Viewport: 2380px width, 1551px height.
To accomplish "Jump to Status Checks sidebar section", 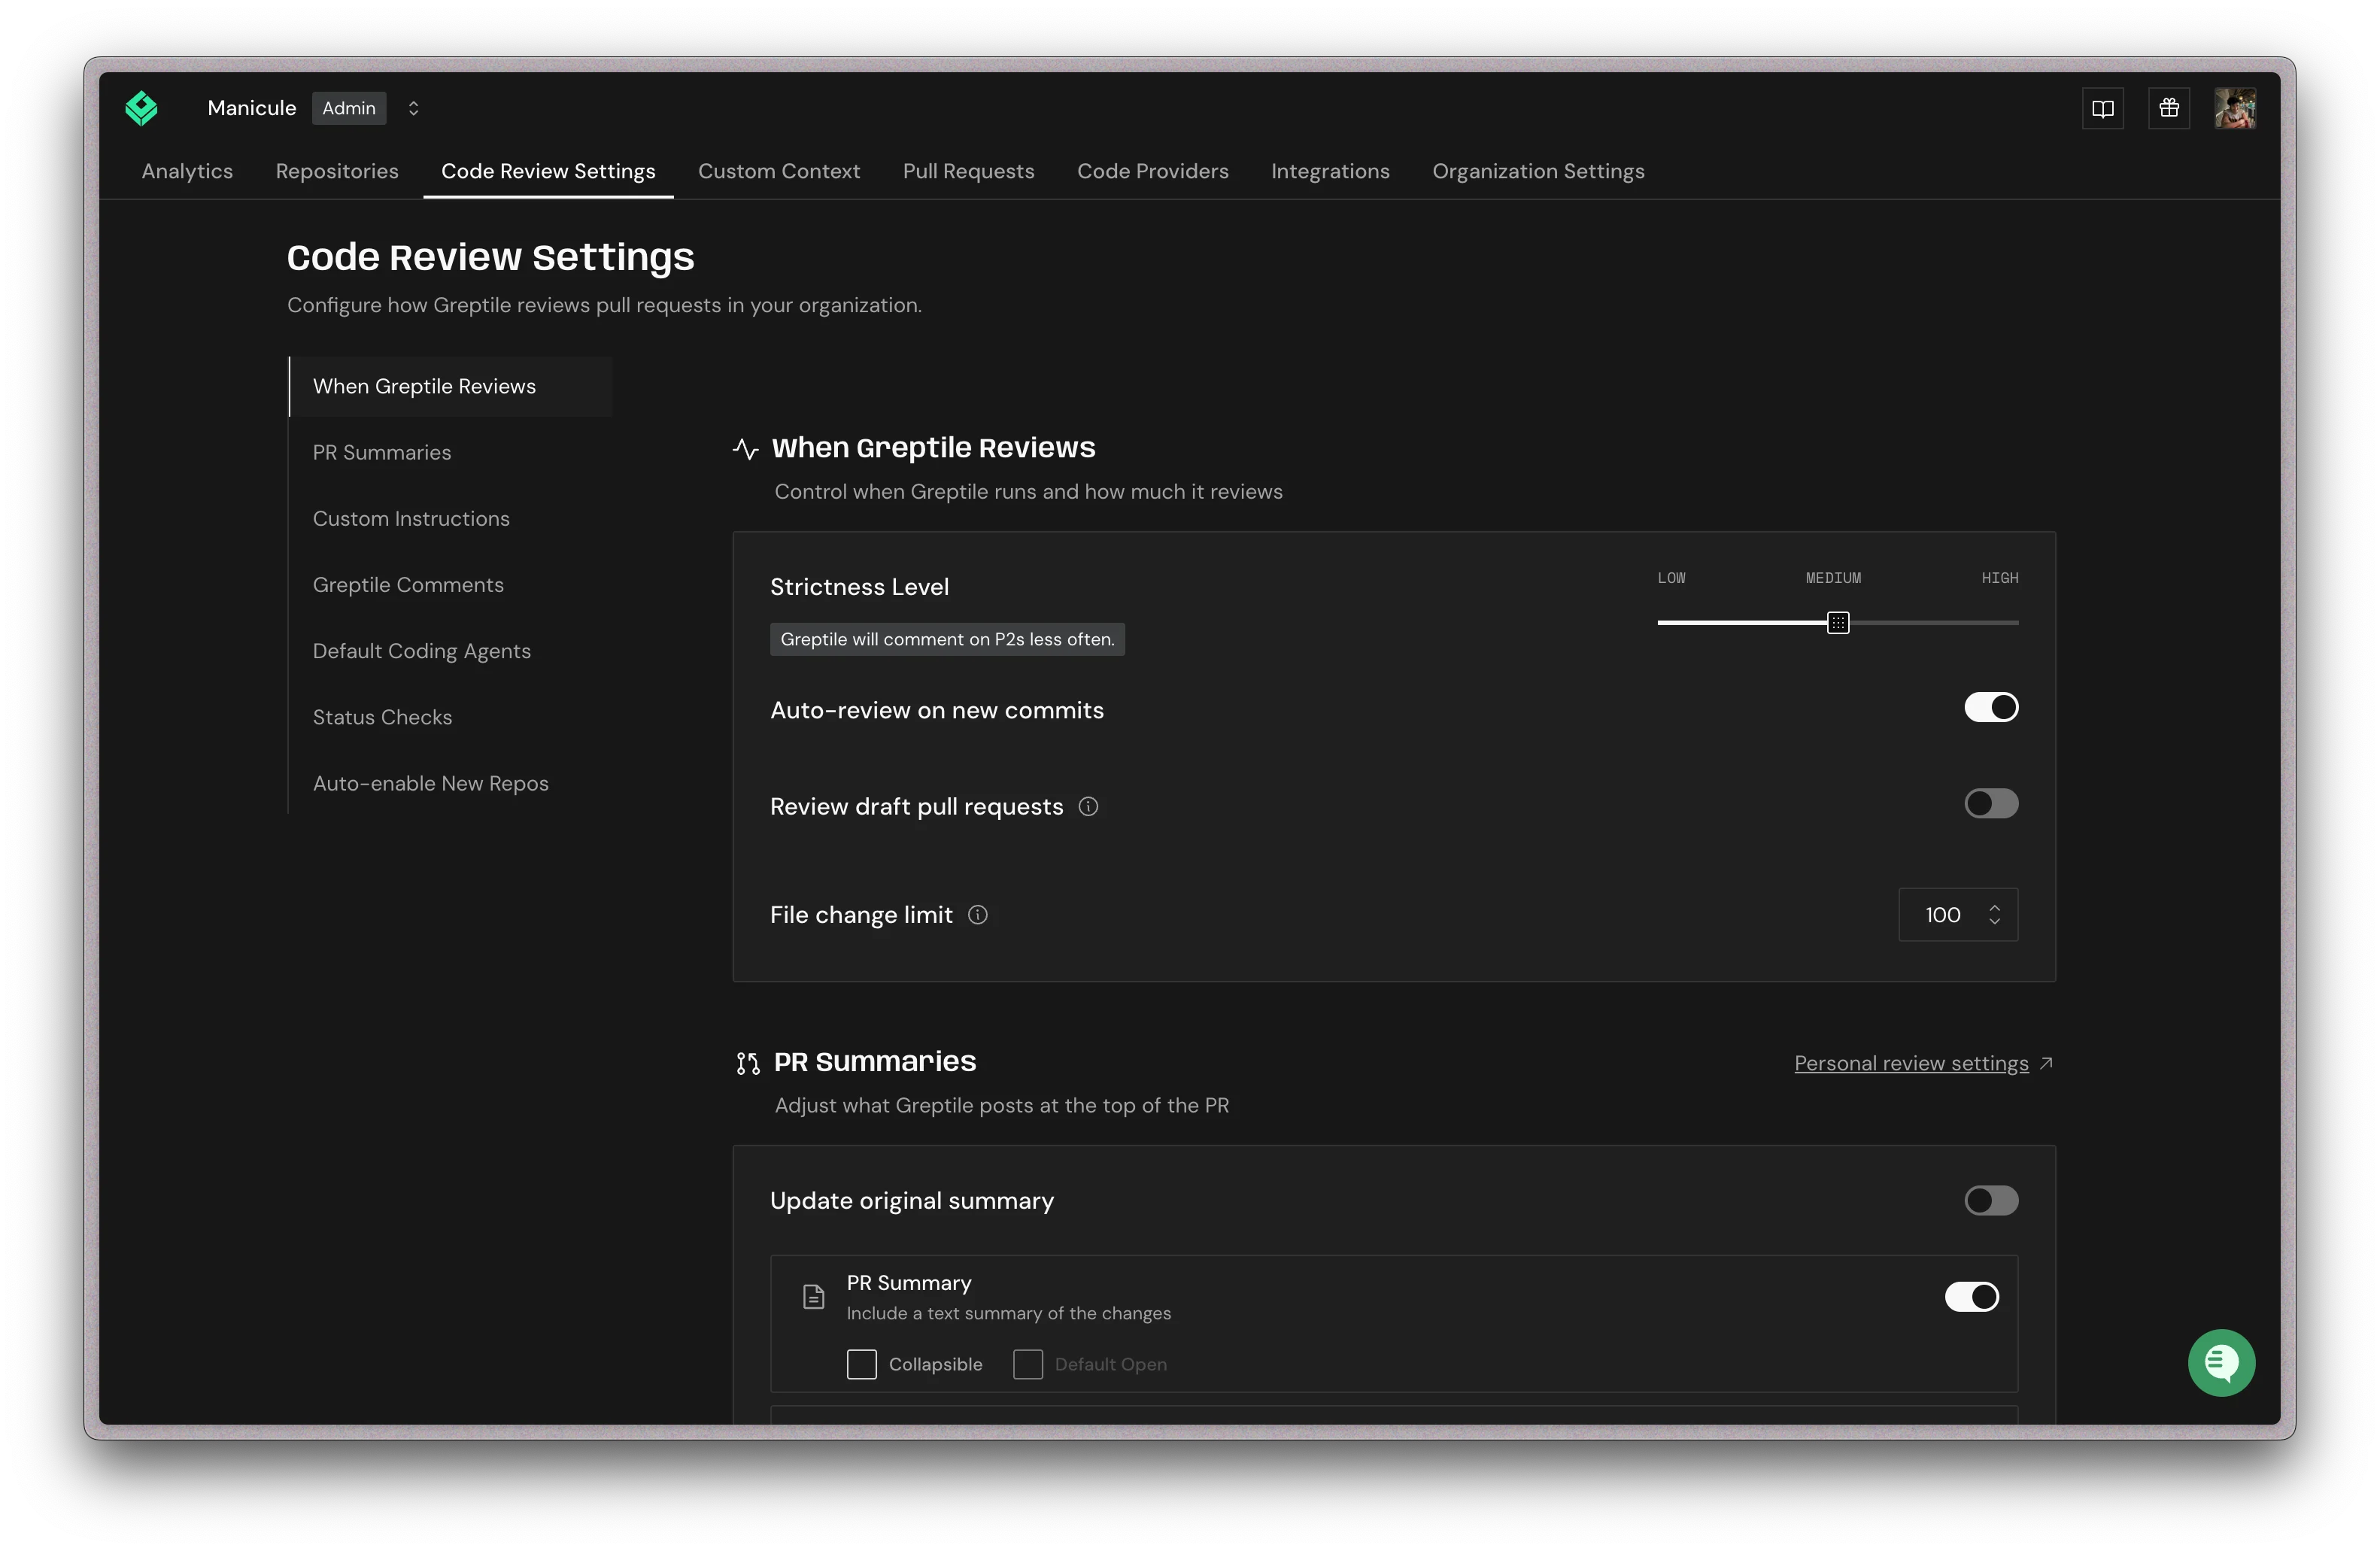I will point(382,717).
